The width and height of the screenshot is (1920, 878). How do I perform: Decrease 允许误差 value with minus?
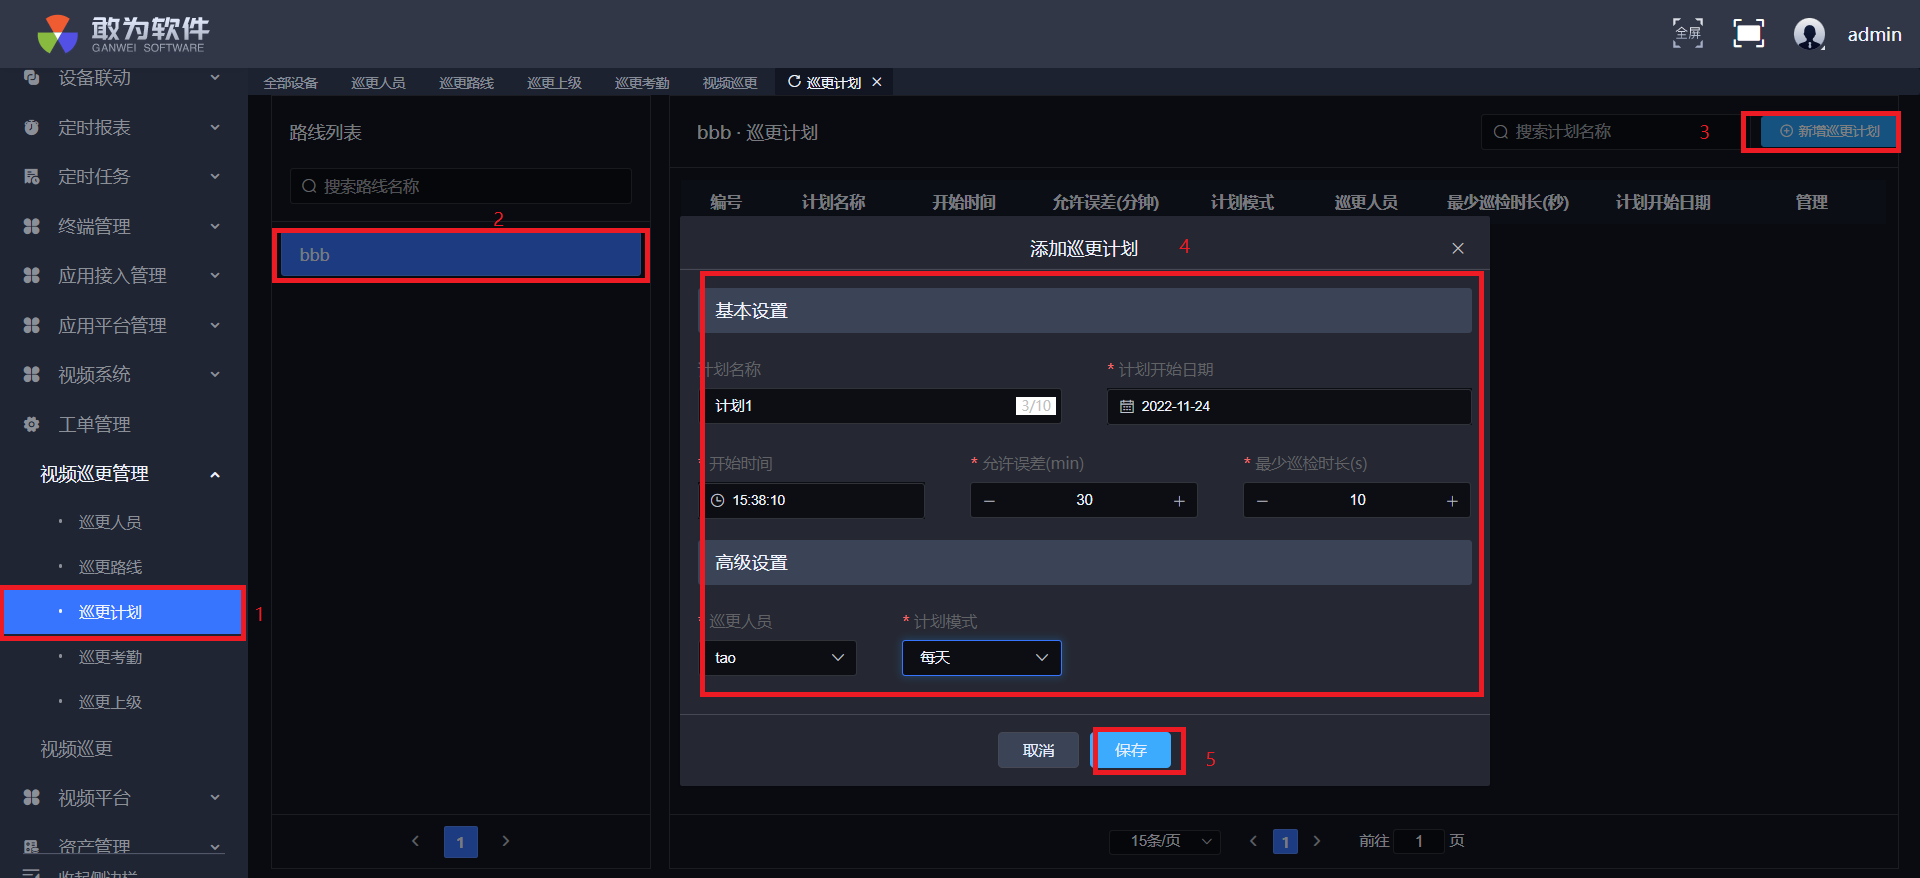[989, 500]
